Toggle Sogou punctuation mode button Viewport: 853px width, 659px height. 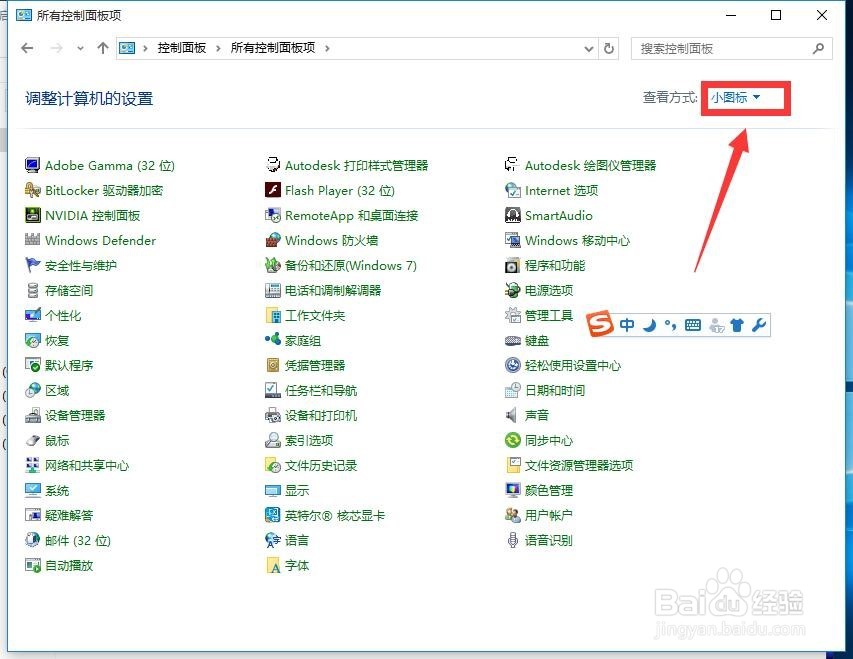tap(670, 325)
